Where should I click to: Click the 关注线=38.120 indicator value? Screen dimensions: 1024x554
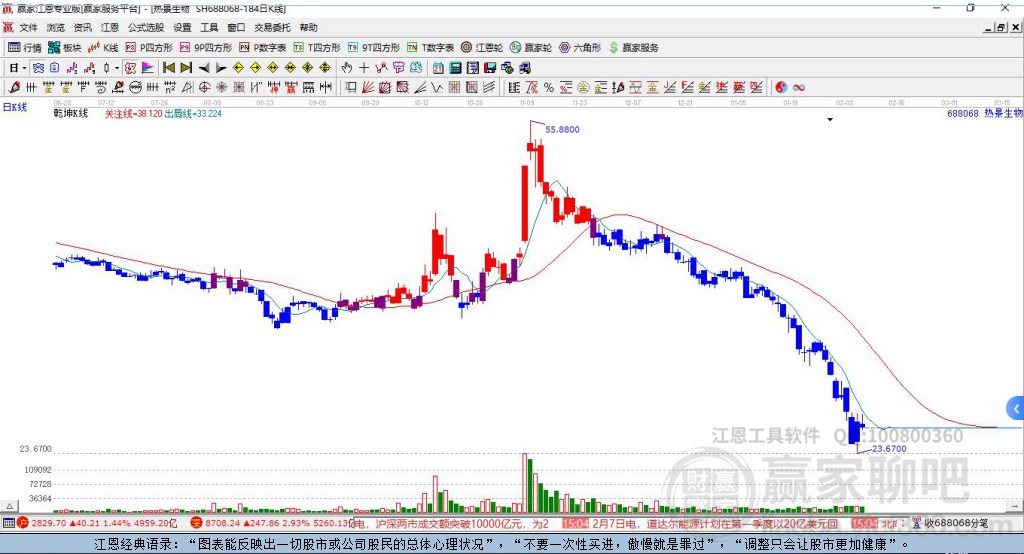pos(134,114)
